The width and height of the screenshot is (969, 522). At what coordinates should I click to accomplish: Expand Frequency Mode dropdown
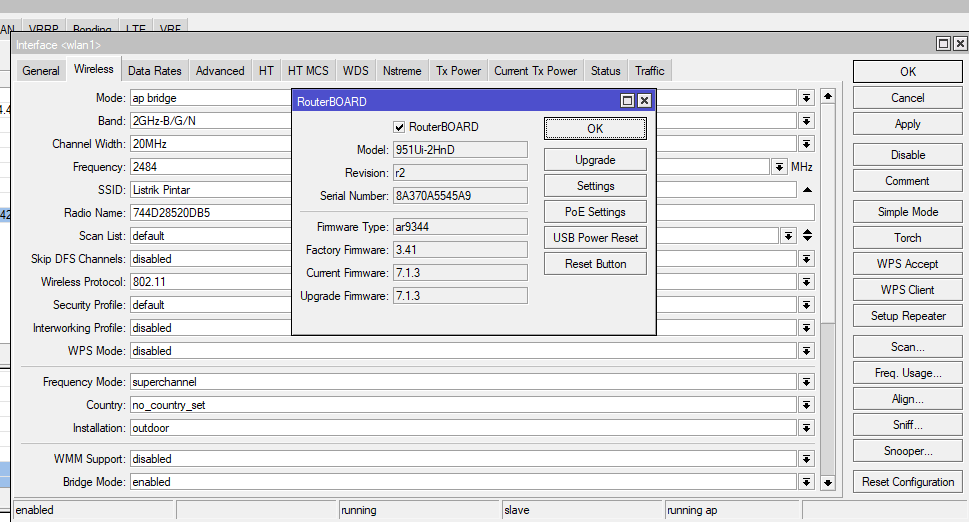pyautogui.click(x=806, y=382)
